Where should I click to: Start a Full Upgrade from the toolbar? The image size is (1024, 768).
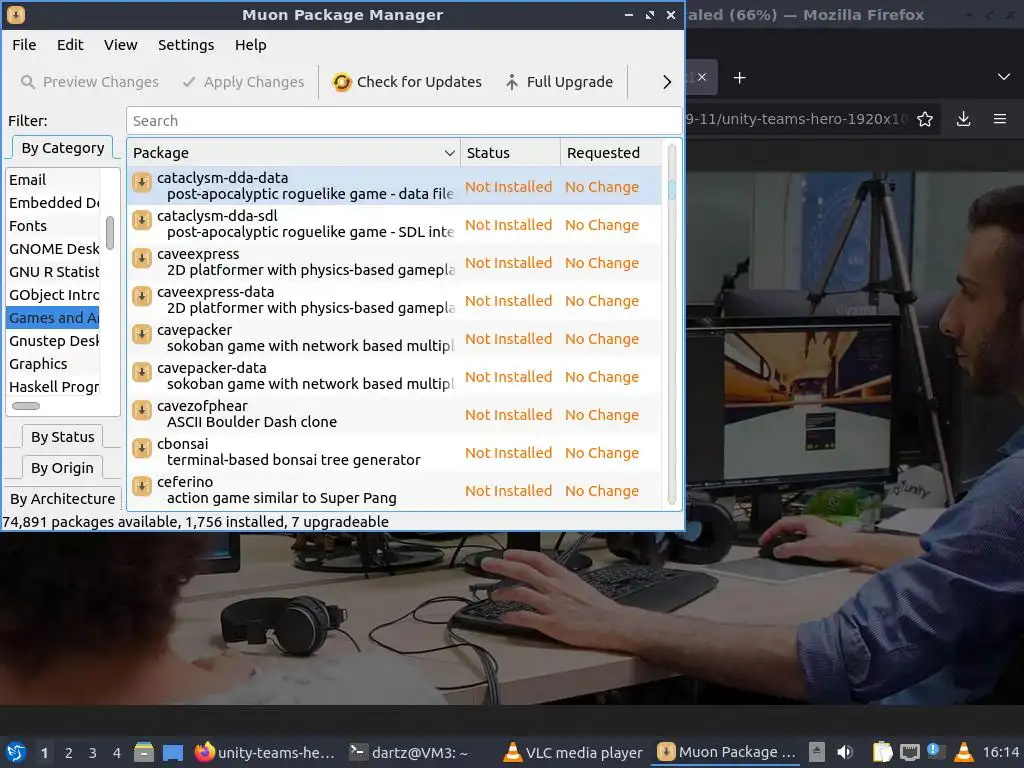pos(559,82)
